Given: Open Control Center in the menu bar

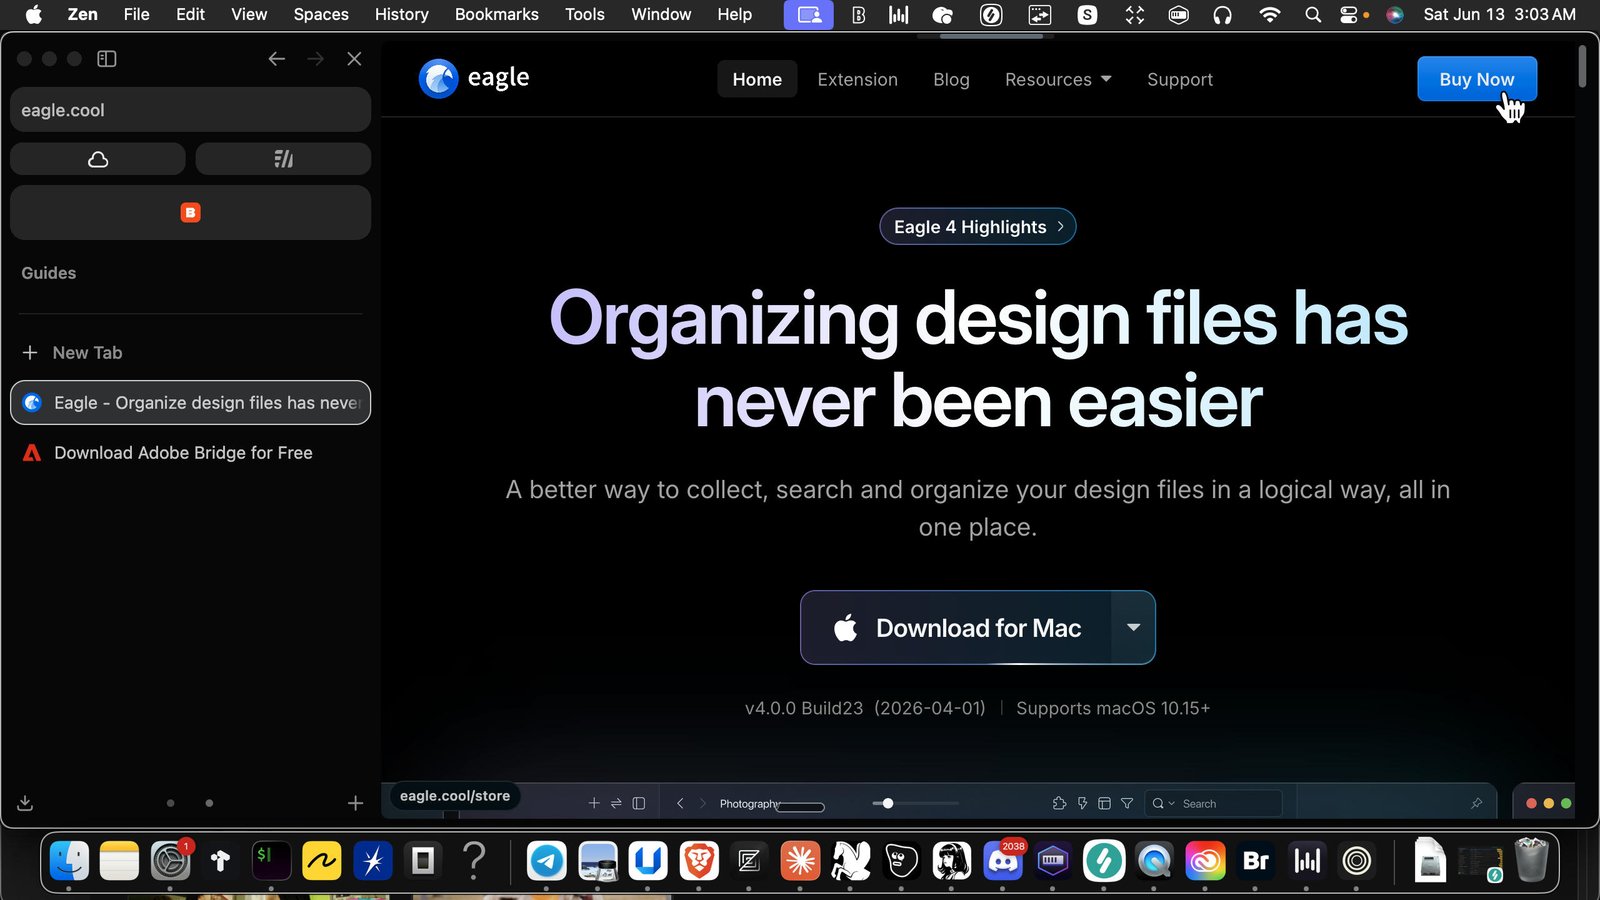Looking at the screenshot, I should (x=1349, y=14).
